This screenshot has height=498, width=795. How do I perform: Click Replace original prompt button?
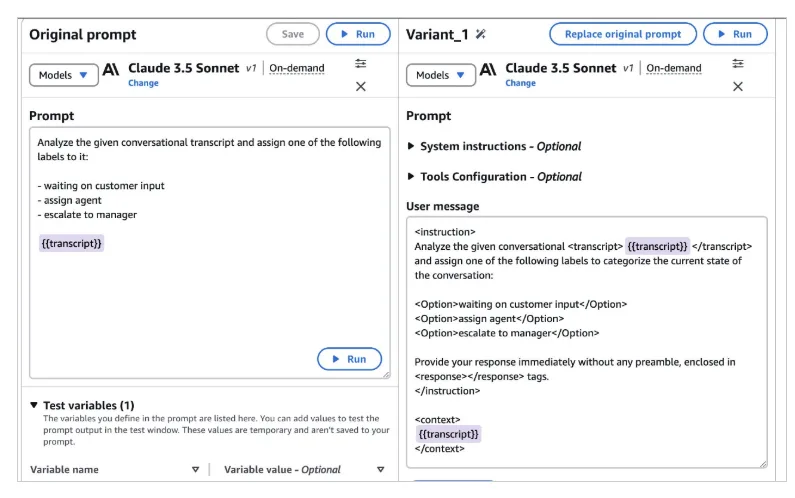coord(623,34)
